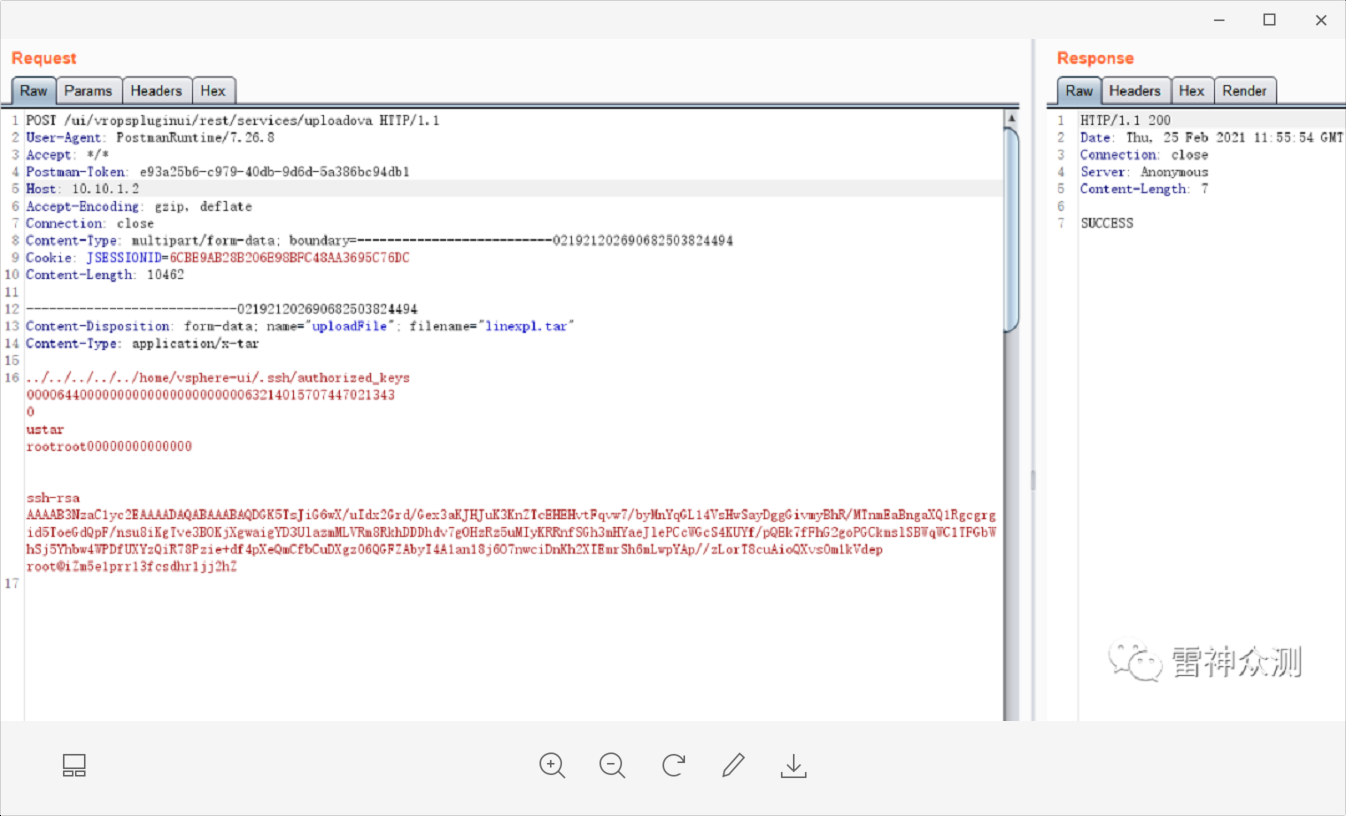Click the Postman-Token header line
The image size is (1346, 816).
[x=218, y=172]
